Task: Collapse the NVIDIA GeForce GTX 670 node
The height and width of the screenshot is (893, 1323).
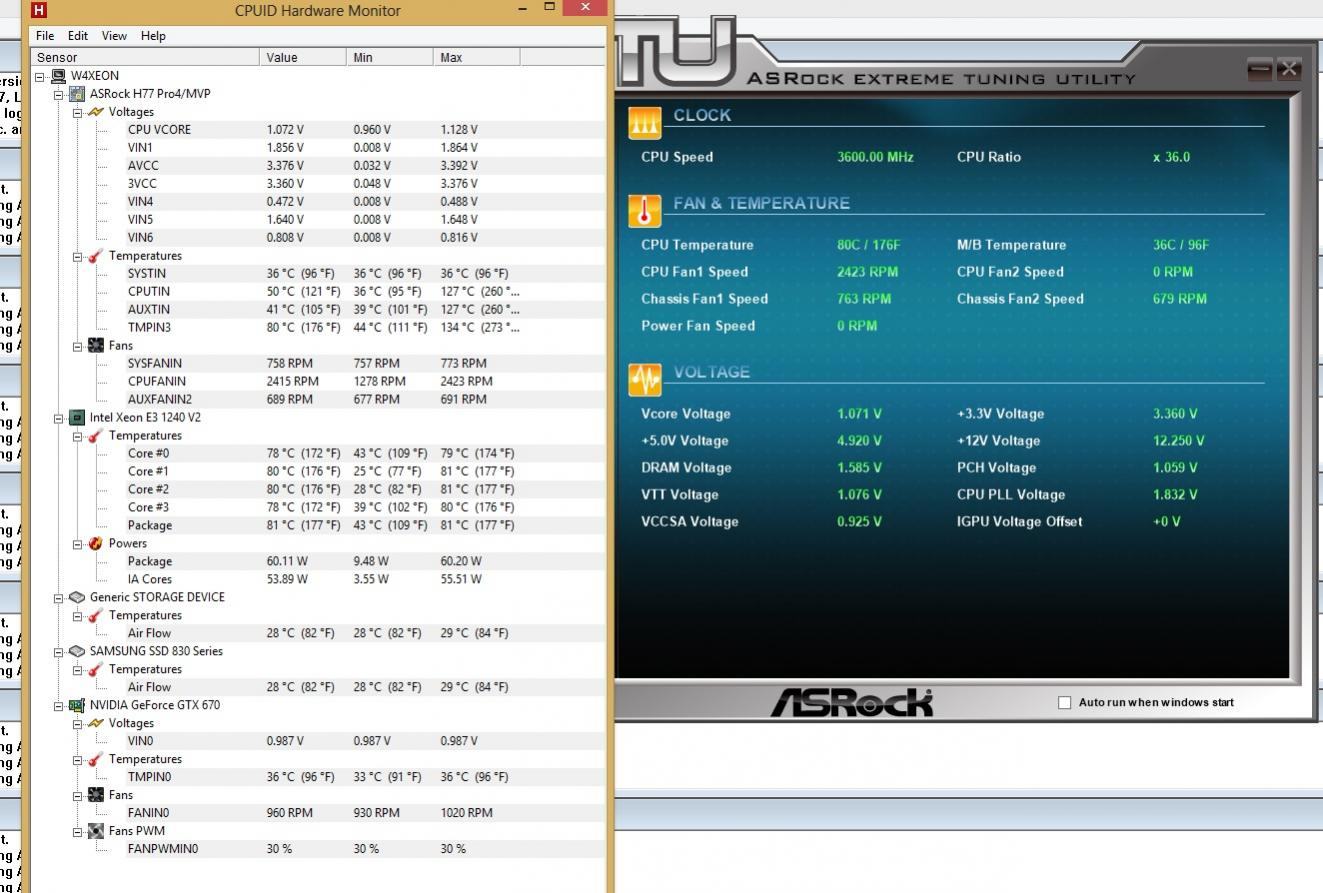Action: click(58, 706)
